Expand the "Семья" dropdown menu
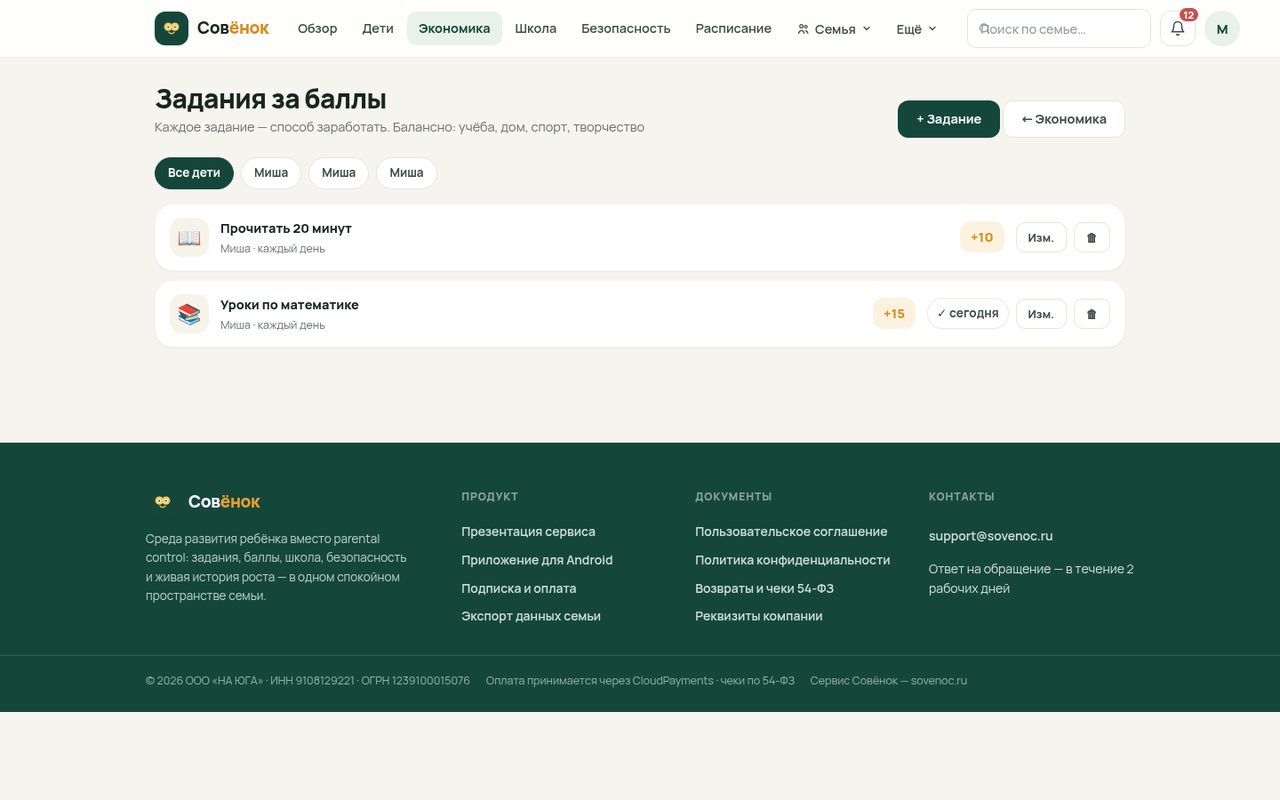 pyautogui.click(x=834, y=29)
